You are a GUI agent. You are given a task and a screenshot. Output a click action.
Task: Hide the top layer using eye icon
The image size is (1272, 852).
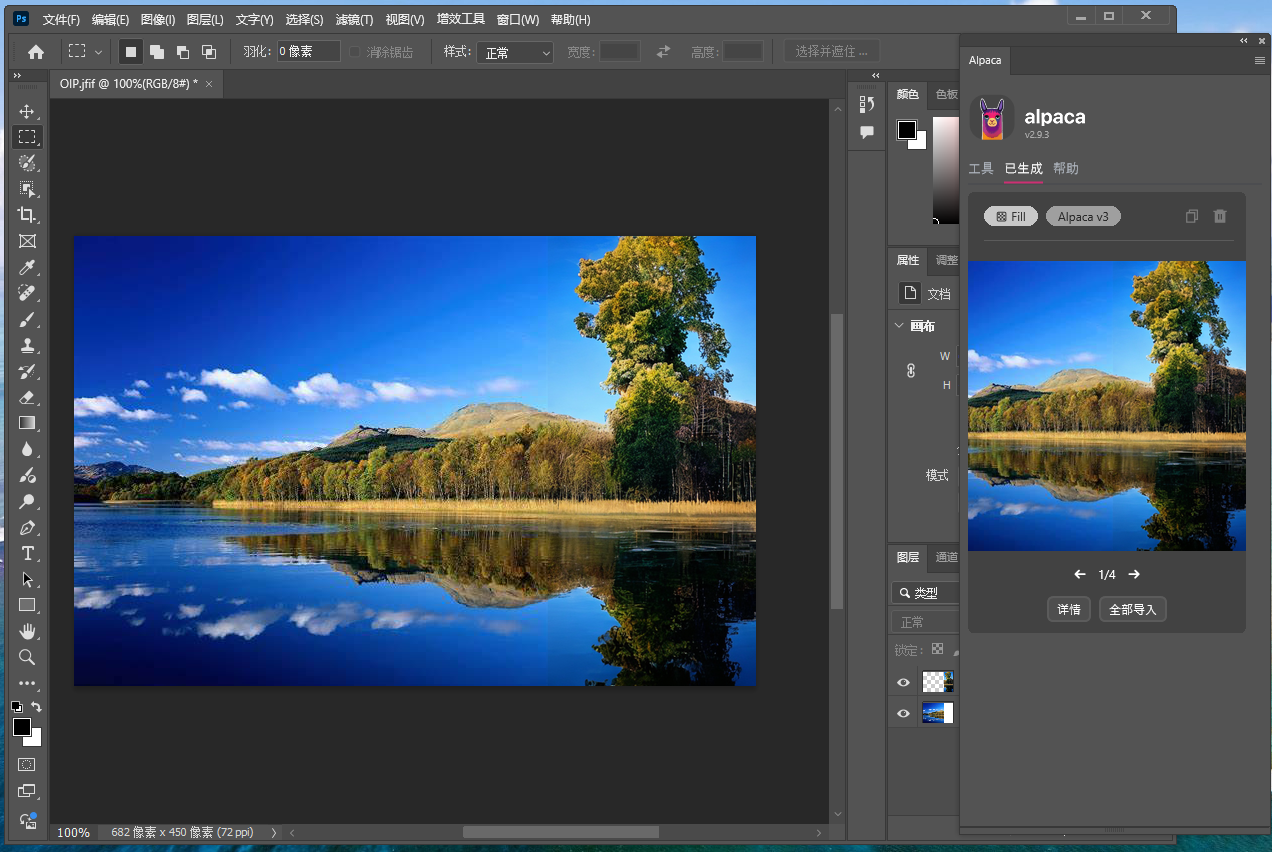pos(904,682)
